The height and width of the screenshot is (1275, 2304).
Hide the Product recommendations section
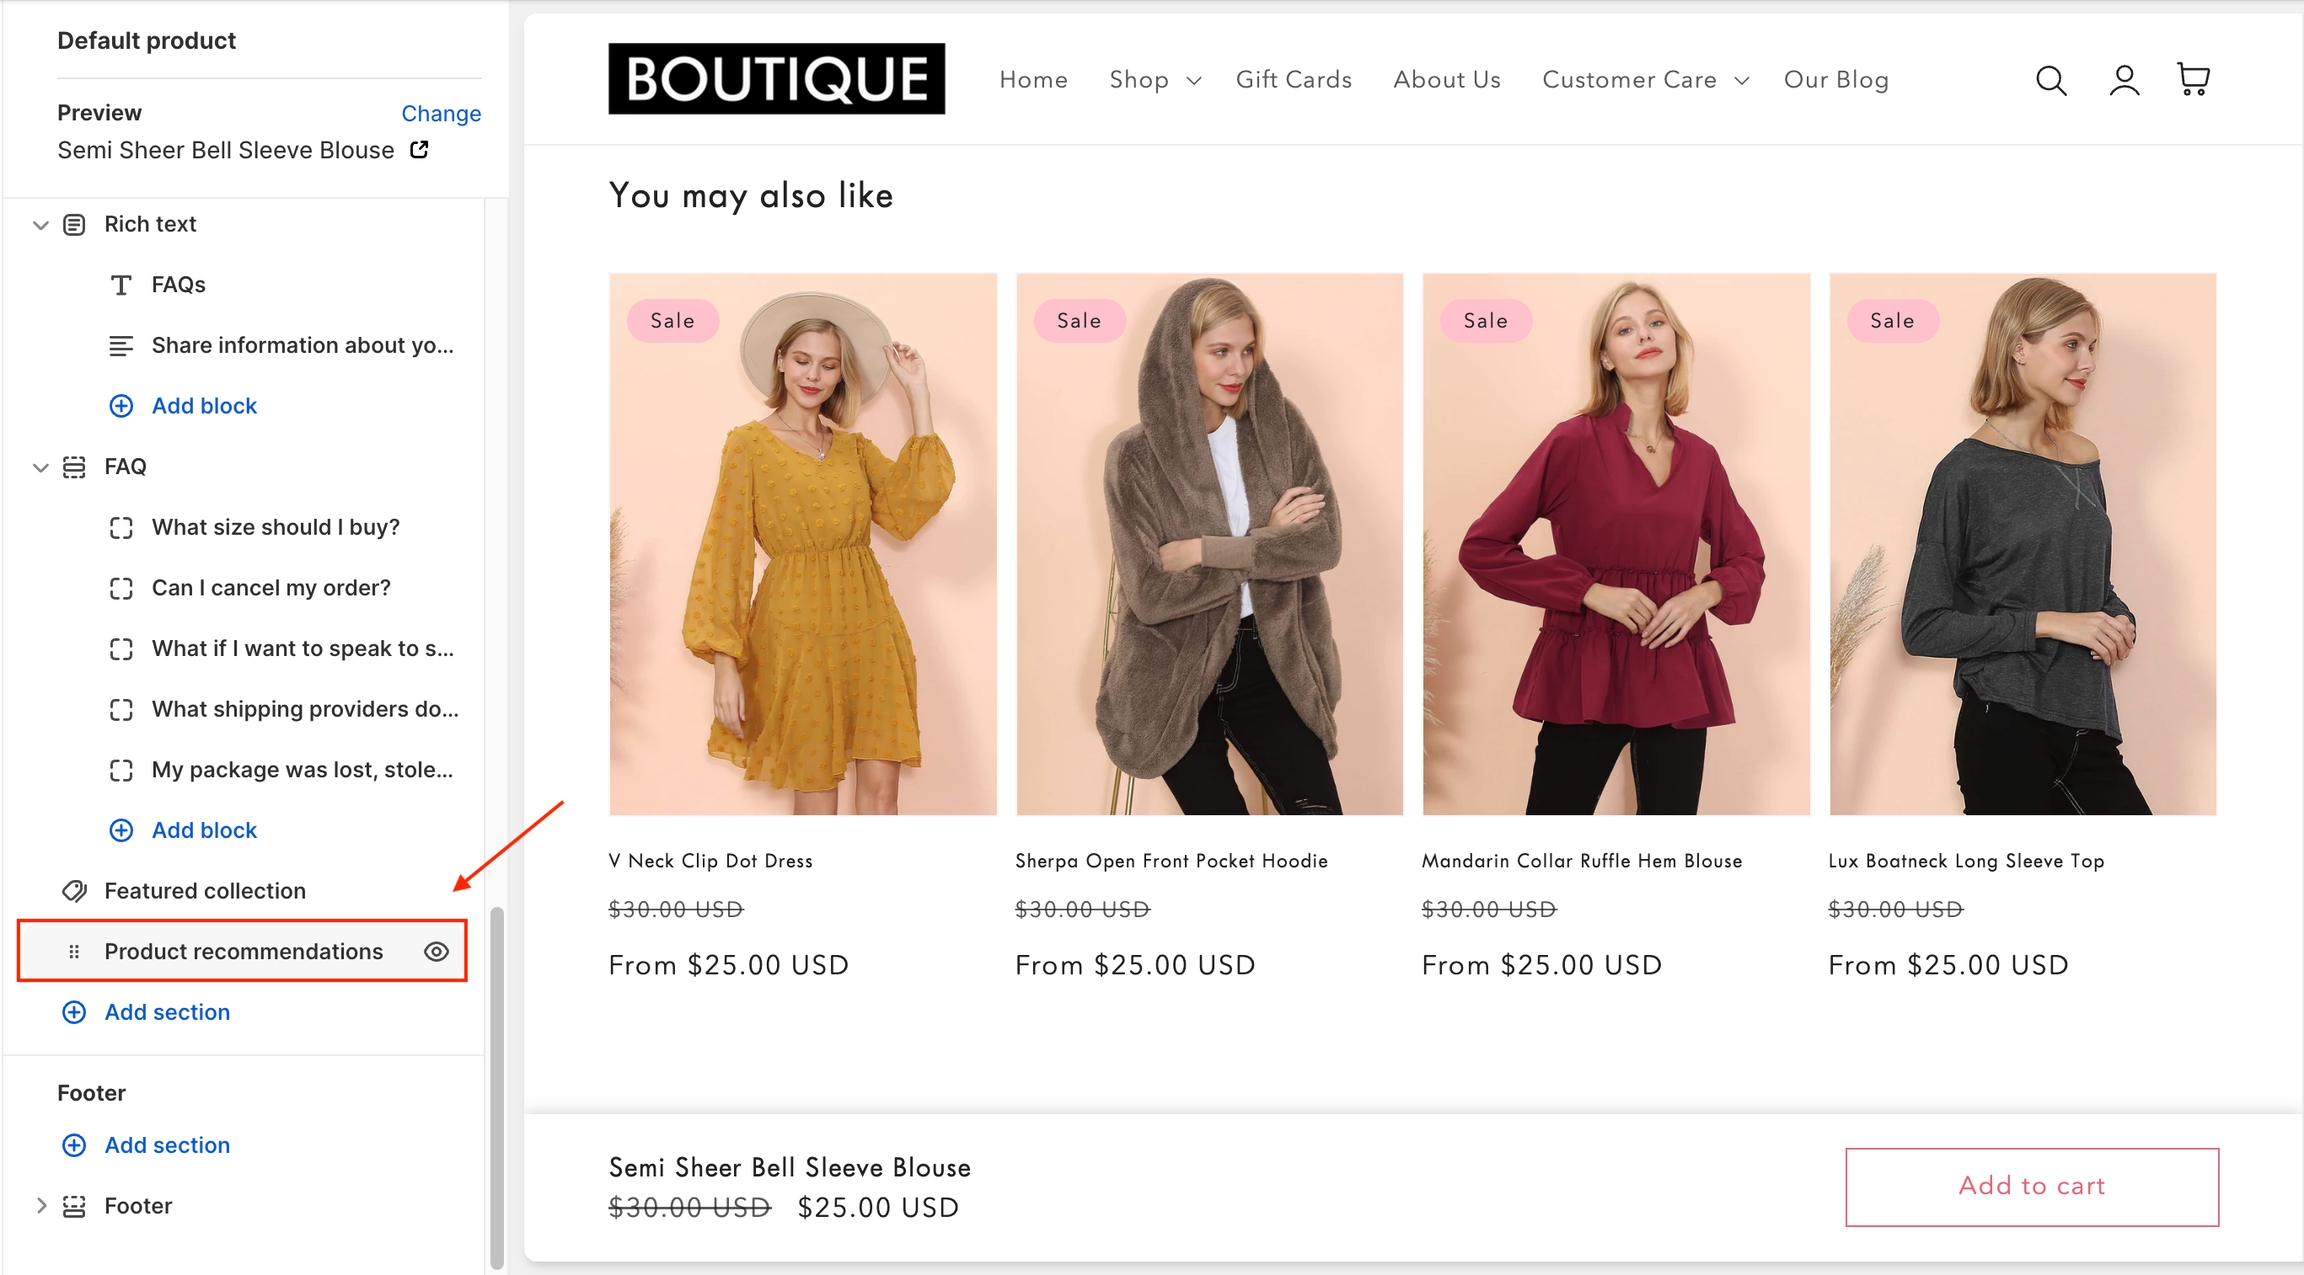(436, 951)
